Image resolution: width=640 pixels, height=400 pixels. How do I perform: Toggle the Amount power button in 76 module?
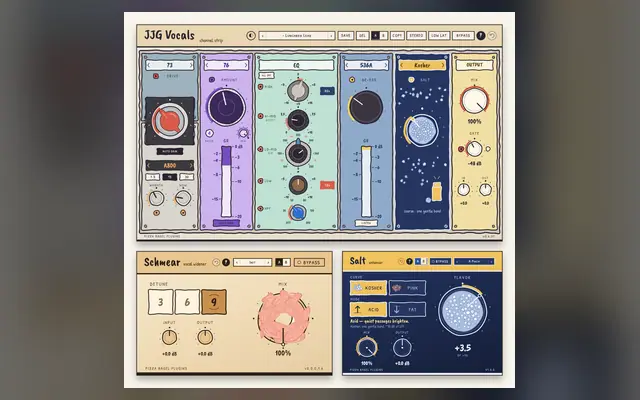coord(211,80)
